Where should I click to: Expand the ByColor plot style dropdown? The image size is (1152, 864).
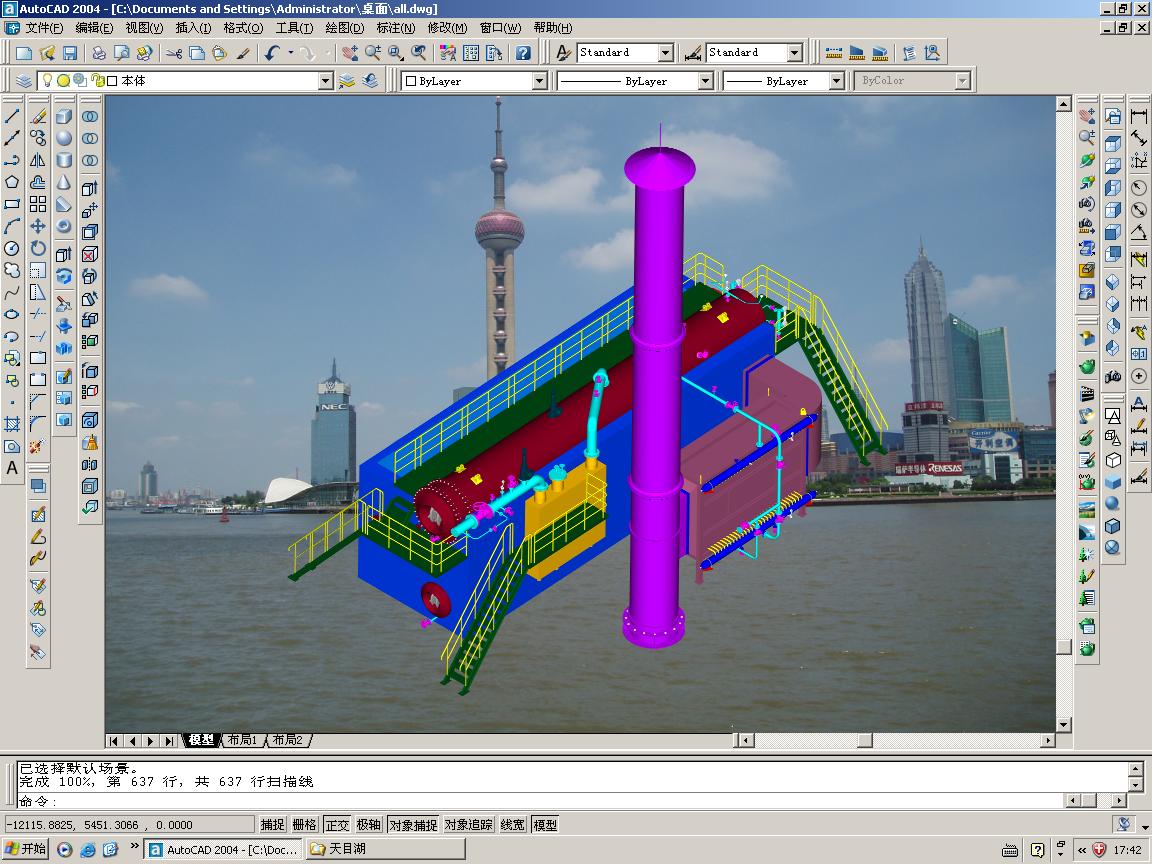tap(962, 81)
